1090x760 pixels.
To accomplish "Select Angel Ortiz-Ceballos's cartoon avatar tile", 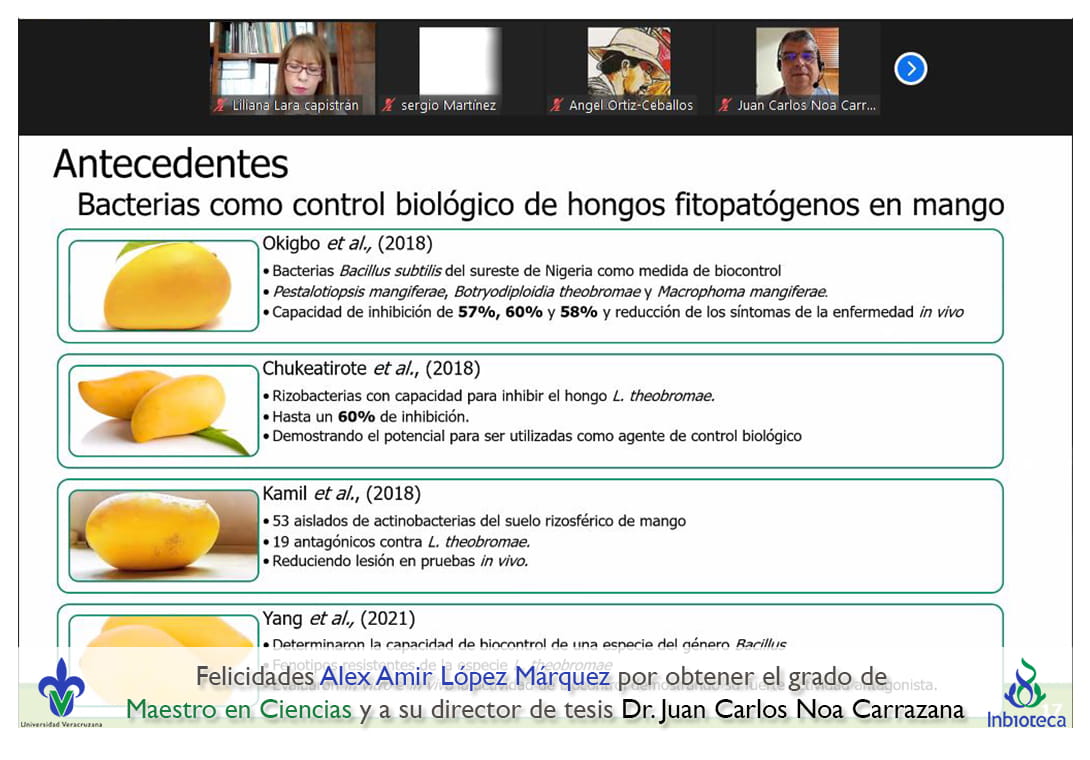I will click(x=628, y=60).
